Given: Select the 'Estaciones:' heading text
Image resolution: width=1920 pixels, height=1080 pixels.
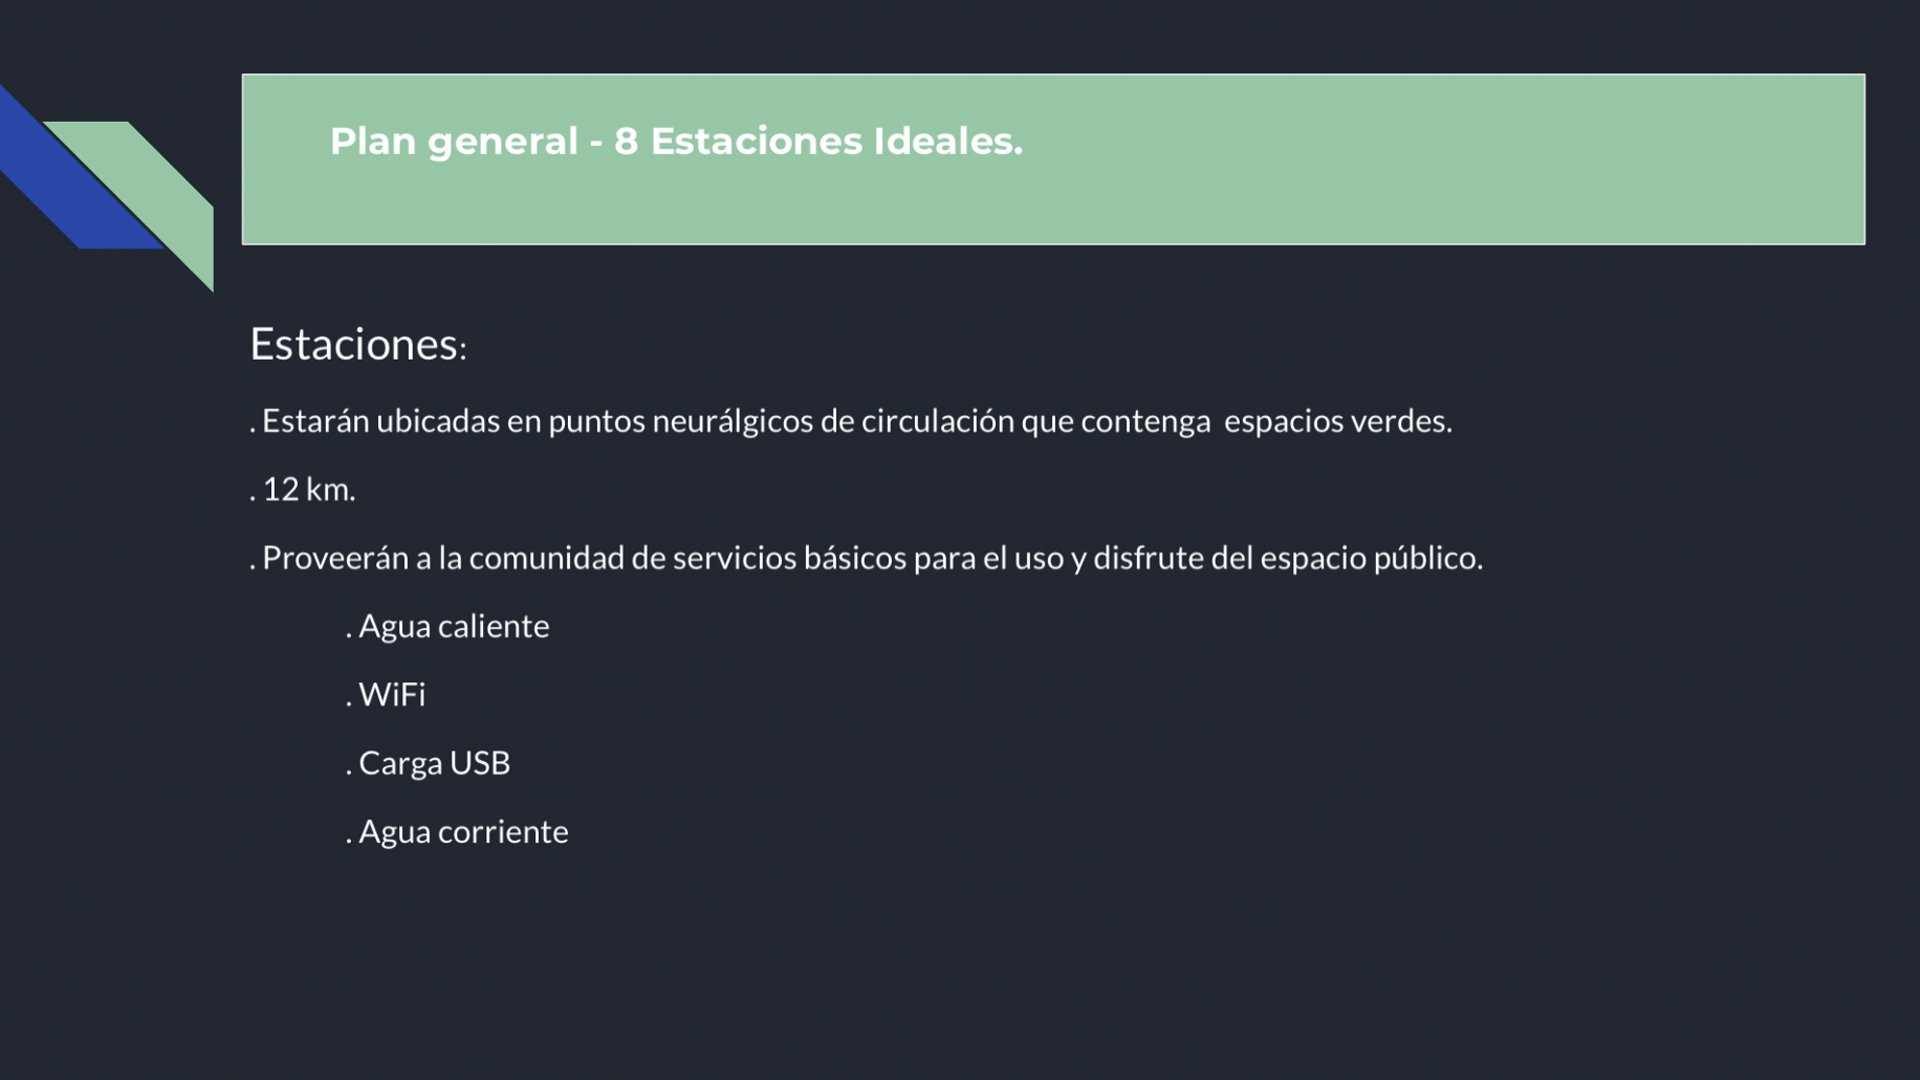Looking at the screenshot, I should [x=358, y=345].
